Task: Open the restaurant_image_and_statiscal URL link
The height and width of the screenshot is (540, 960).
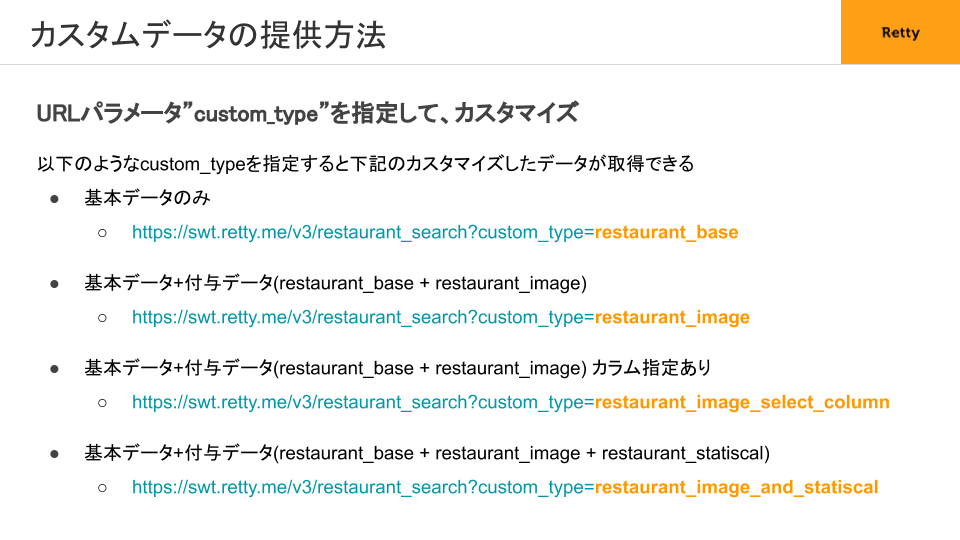Action: [505, 487]
